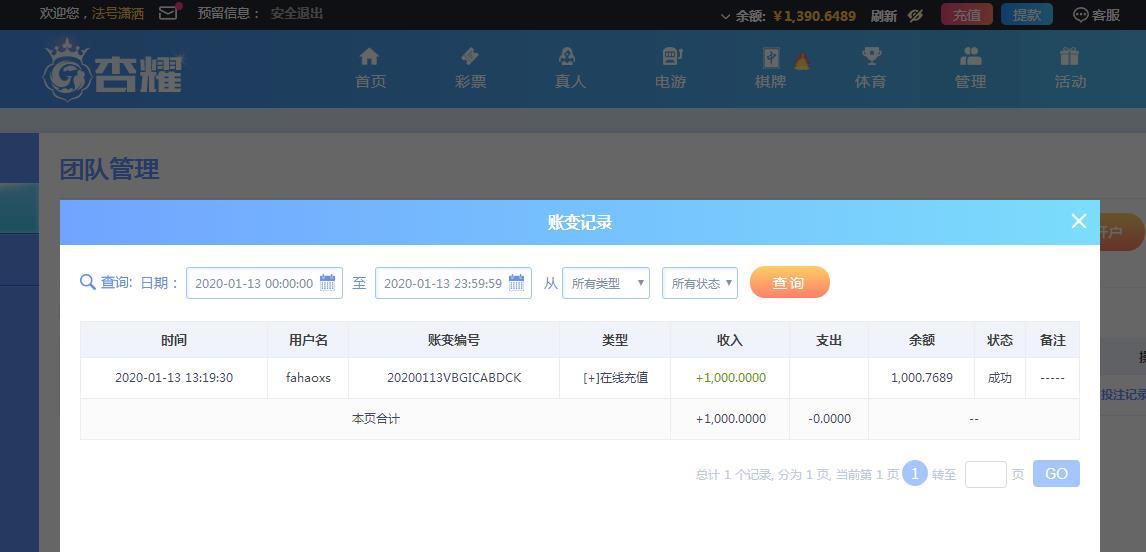1146x552 pixels.
Task: Expand the balance chevron dropdown
Action: [725, 15]
